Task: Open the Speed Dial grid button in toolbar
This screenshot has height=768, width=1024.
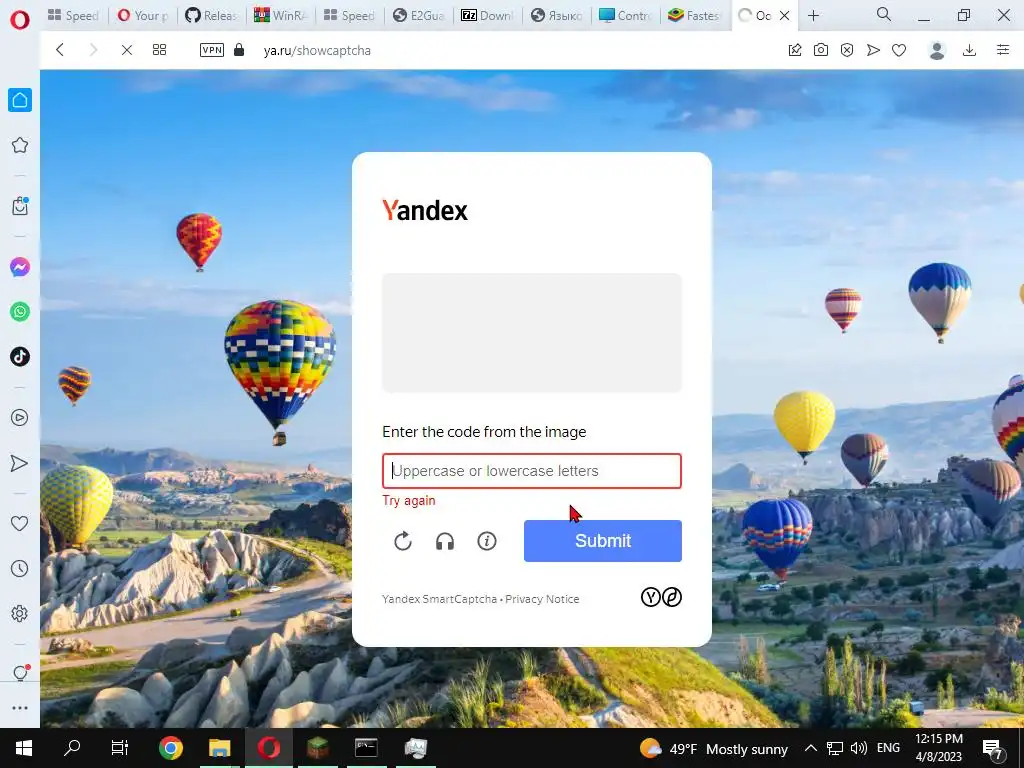Action: click(x=159, y=50)
